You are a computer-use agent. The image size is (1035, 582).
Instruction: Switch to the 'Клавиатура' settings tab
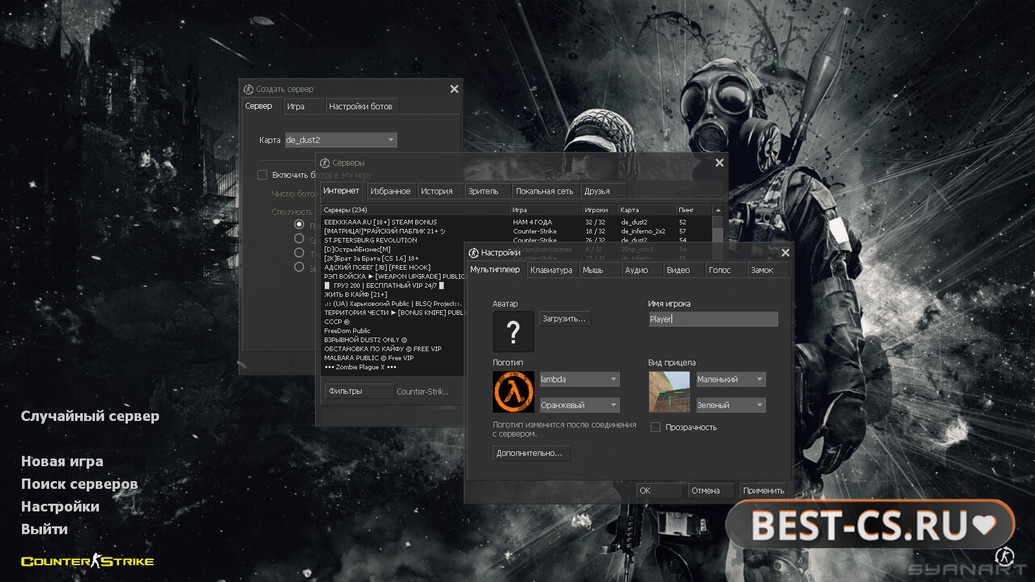point(551,270)
